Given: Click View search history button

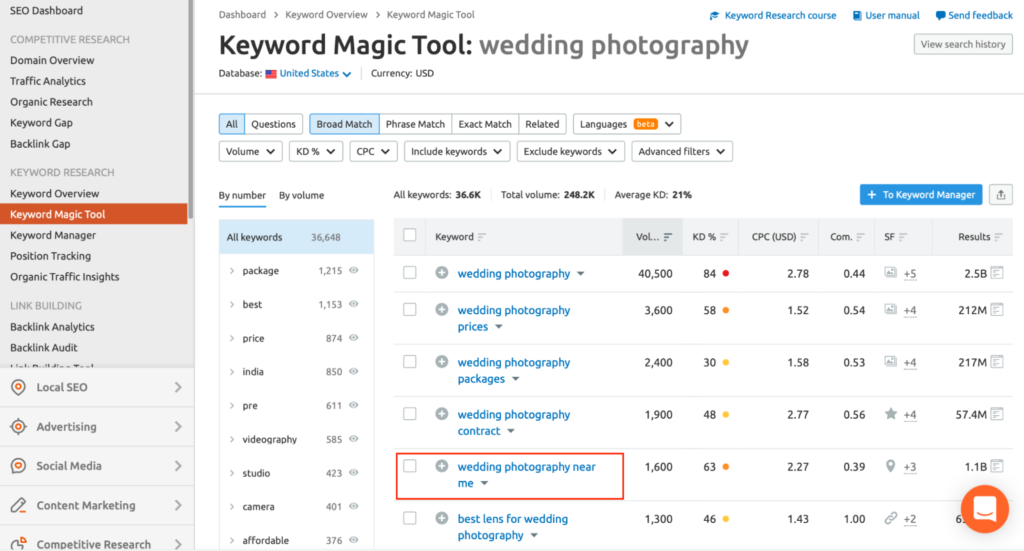Looking at the screenshot, I should point(963,44).
